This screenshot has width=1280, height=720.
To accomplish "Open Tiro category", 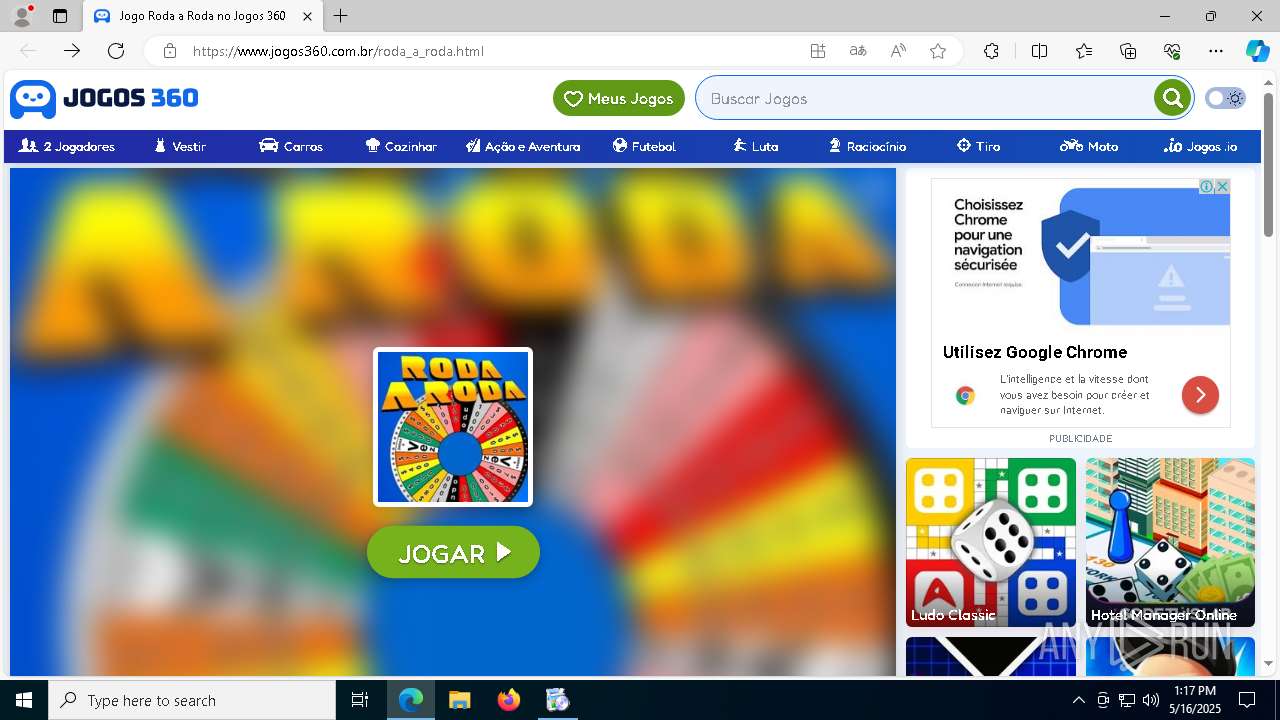I will click(x=978, y=146).
